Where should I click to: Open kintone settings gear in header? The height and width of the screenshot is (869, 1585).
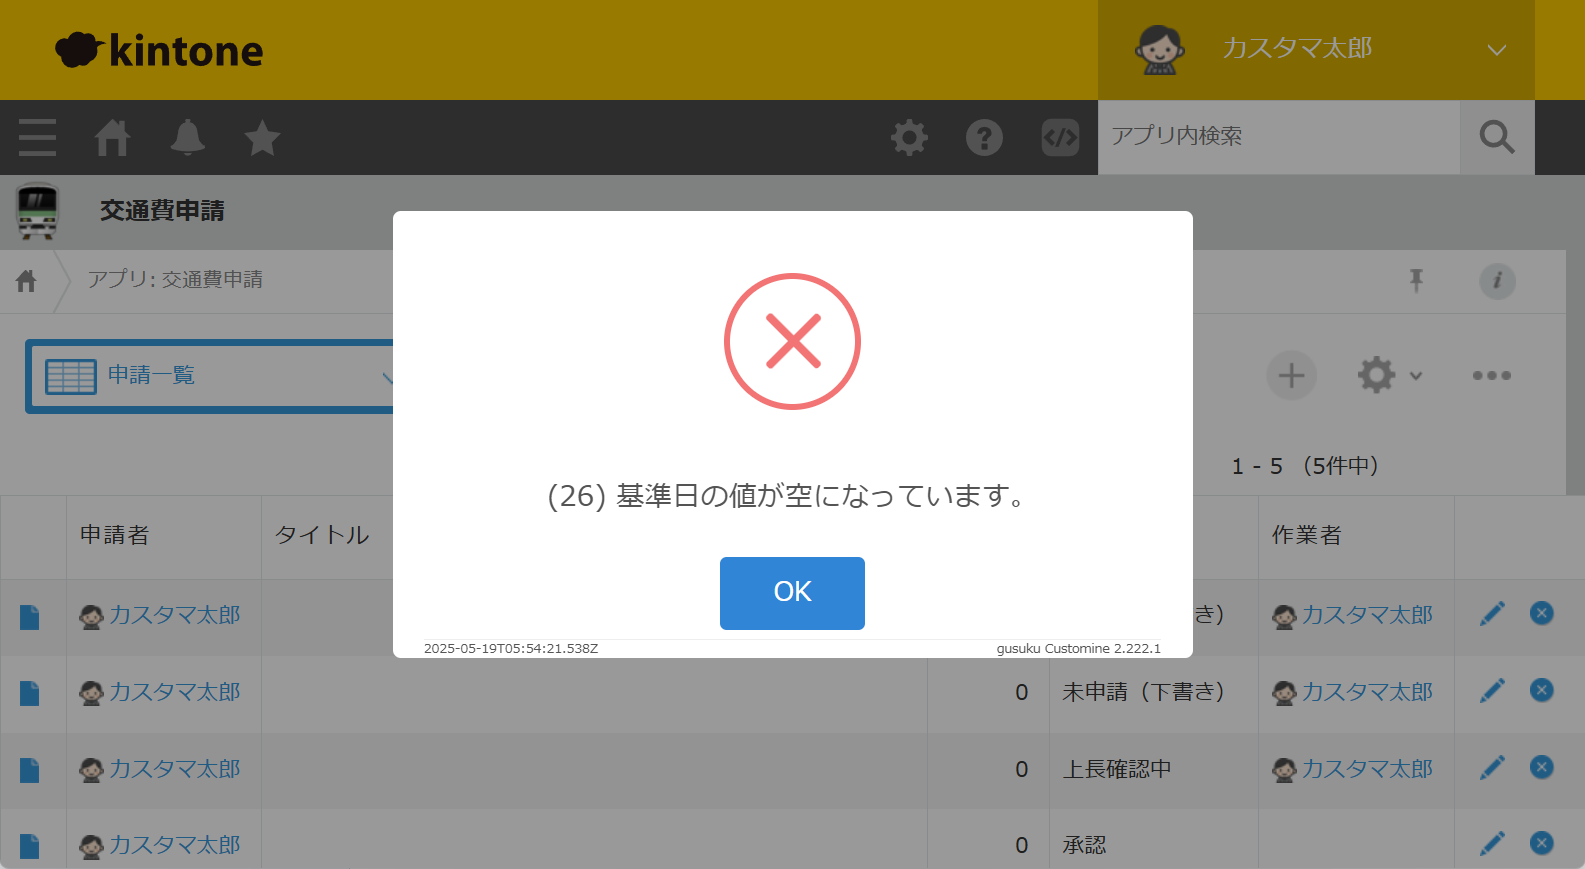[x=909, y=137]
